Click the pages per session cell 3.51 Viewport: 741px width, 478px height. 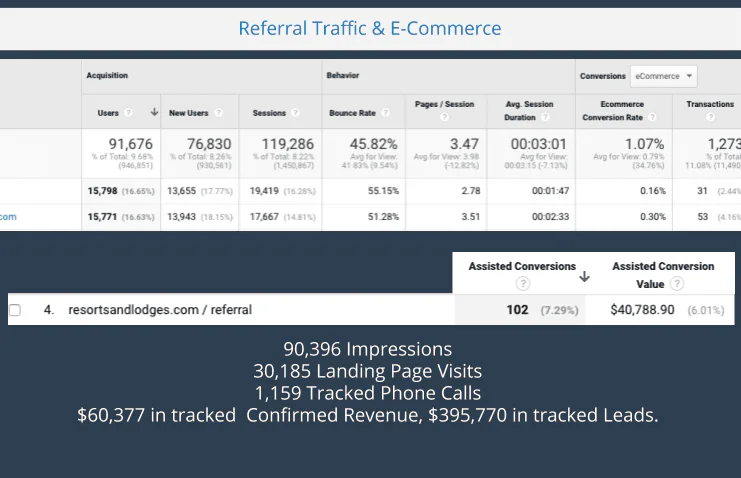tap(471, 217)
